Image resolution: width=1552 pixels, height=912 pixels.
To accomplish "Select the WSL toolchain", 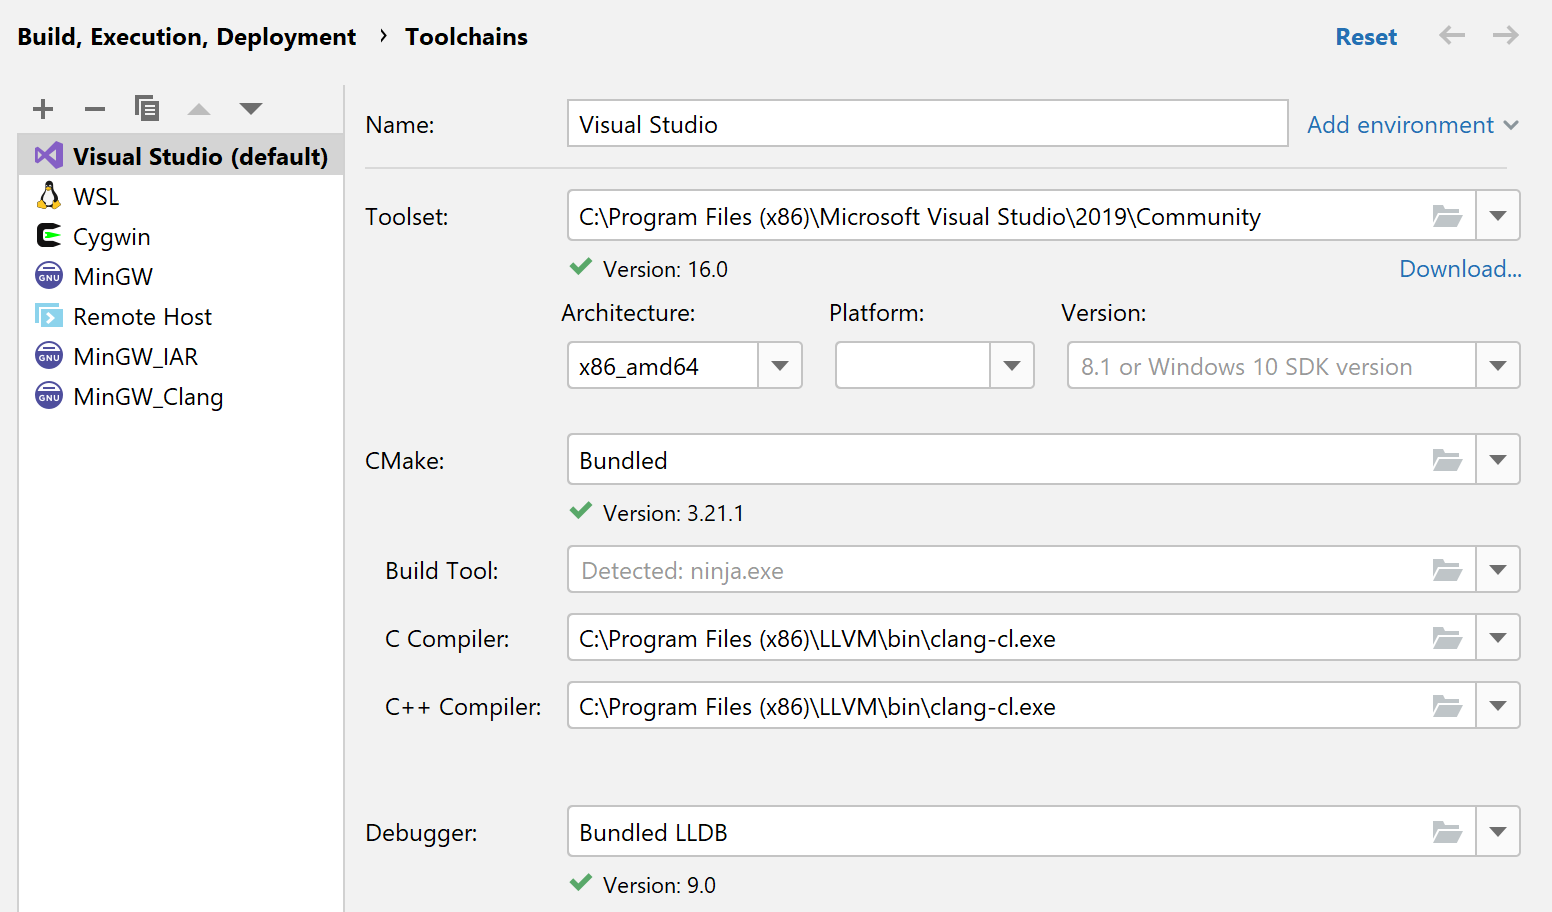I will click(95, 196).
